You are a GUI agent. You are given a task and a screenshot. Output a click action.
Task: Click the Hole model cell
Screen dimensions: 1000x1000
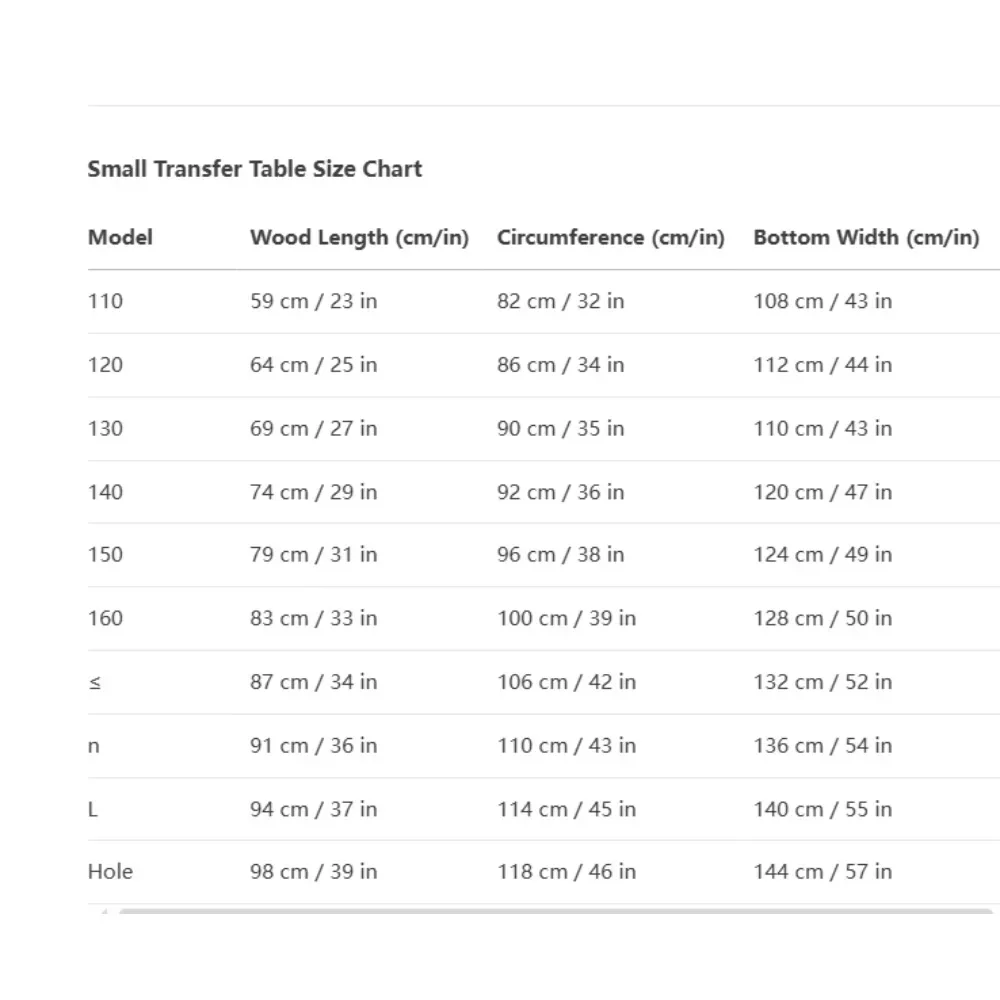pyautogui.click(x=110, y=872)
